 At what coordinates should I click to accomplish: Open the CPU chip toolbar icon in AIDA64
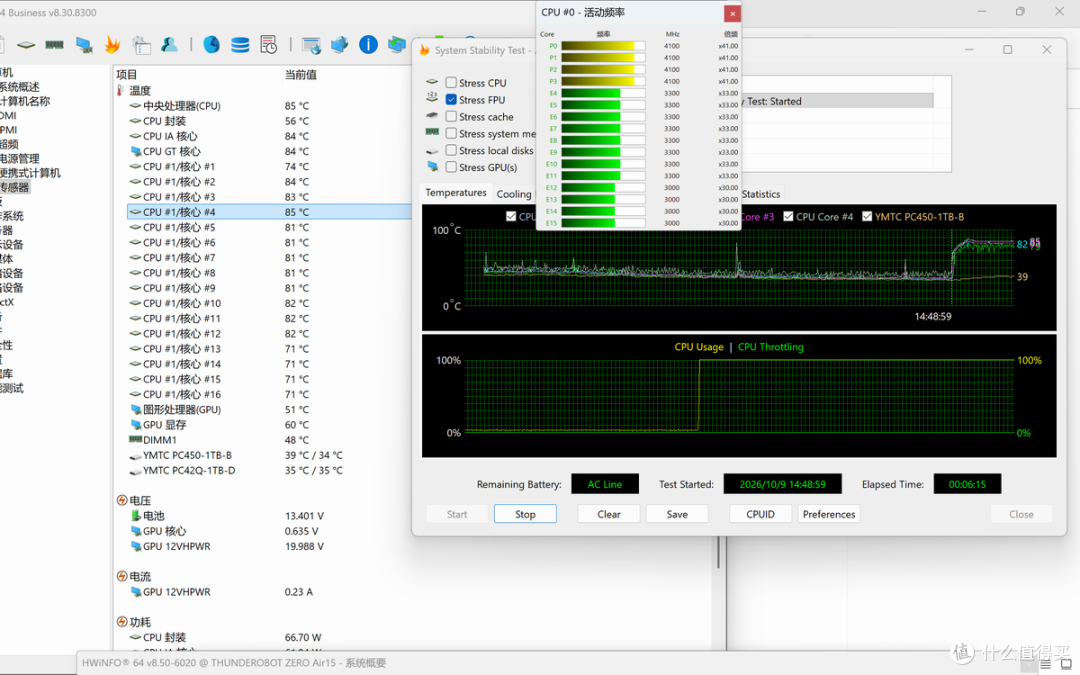click(26, 45)
